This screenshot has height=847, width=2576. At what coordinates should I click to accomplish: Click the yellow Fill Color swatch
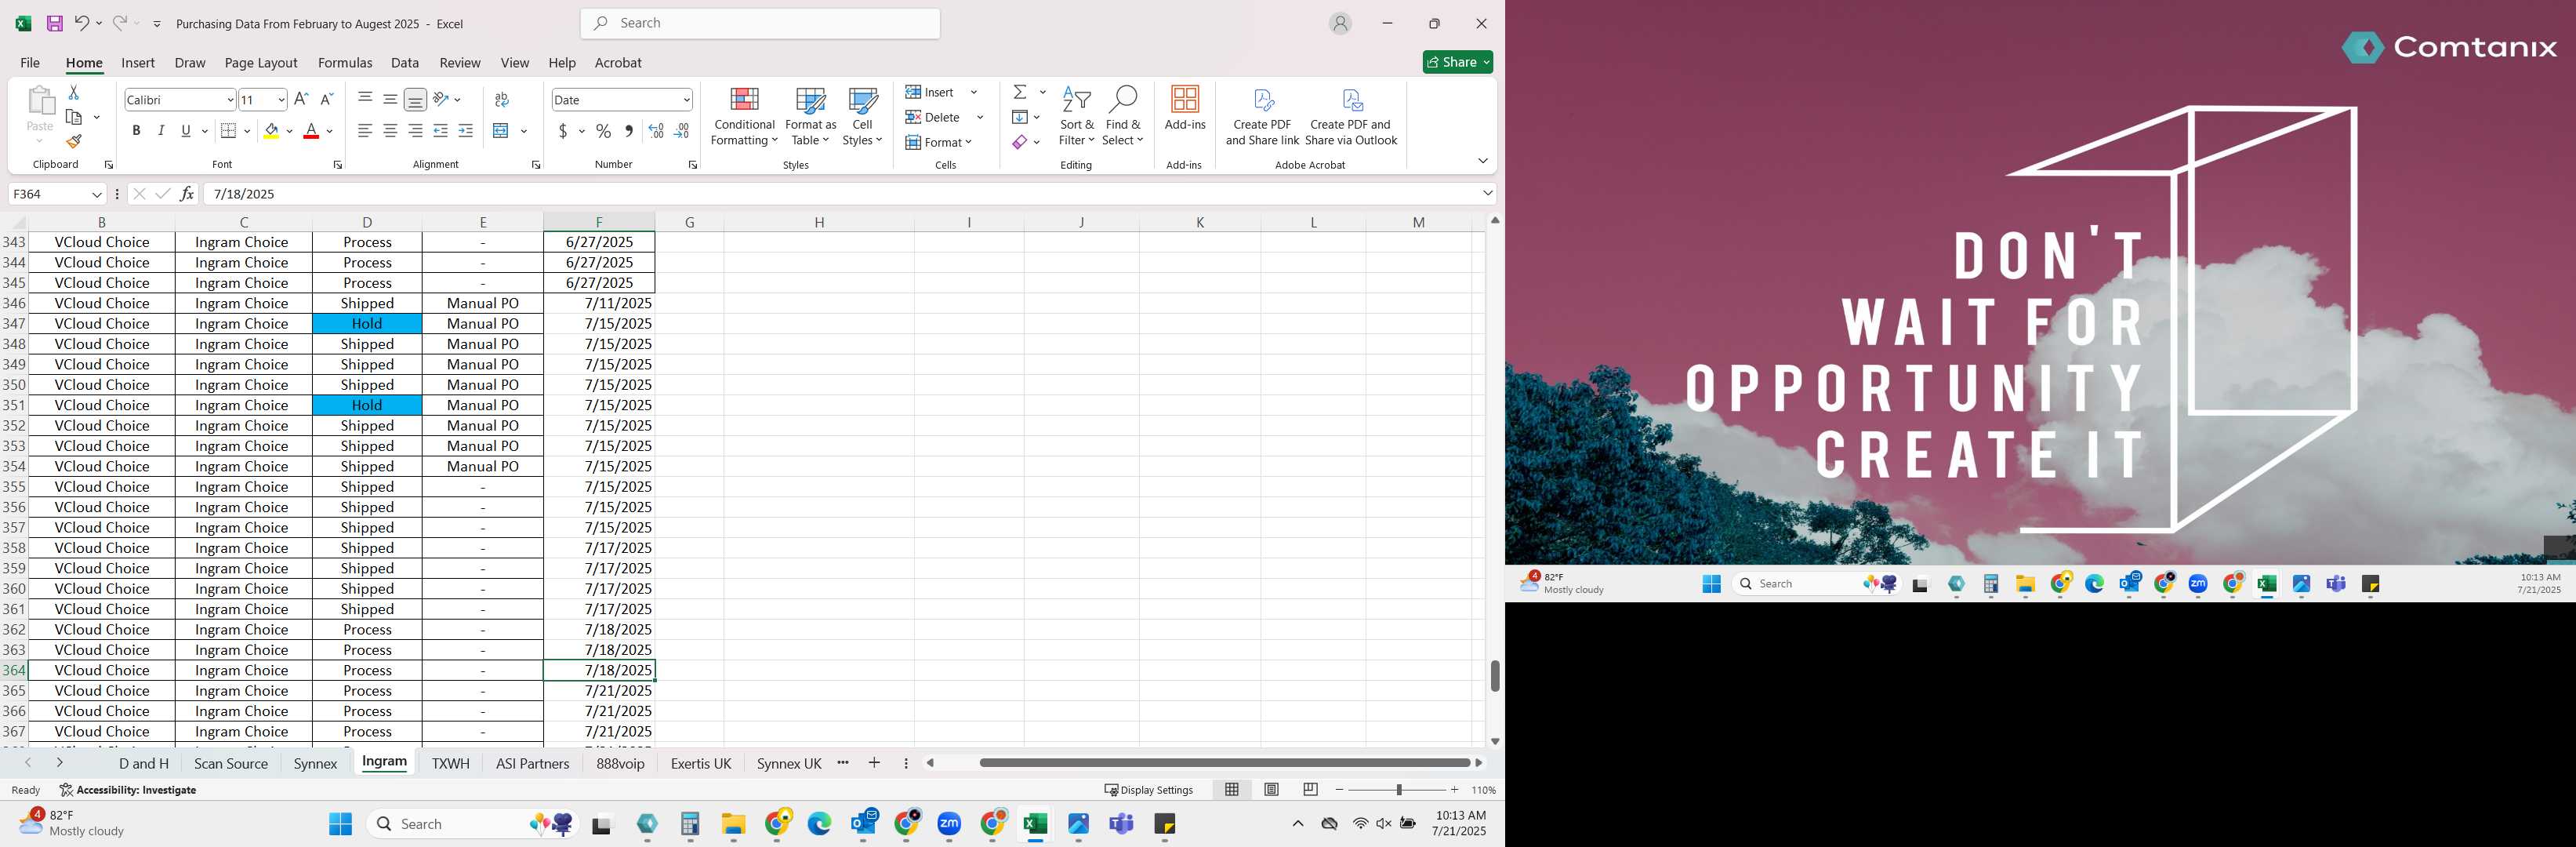271,131
